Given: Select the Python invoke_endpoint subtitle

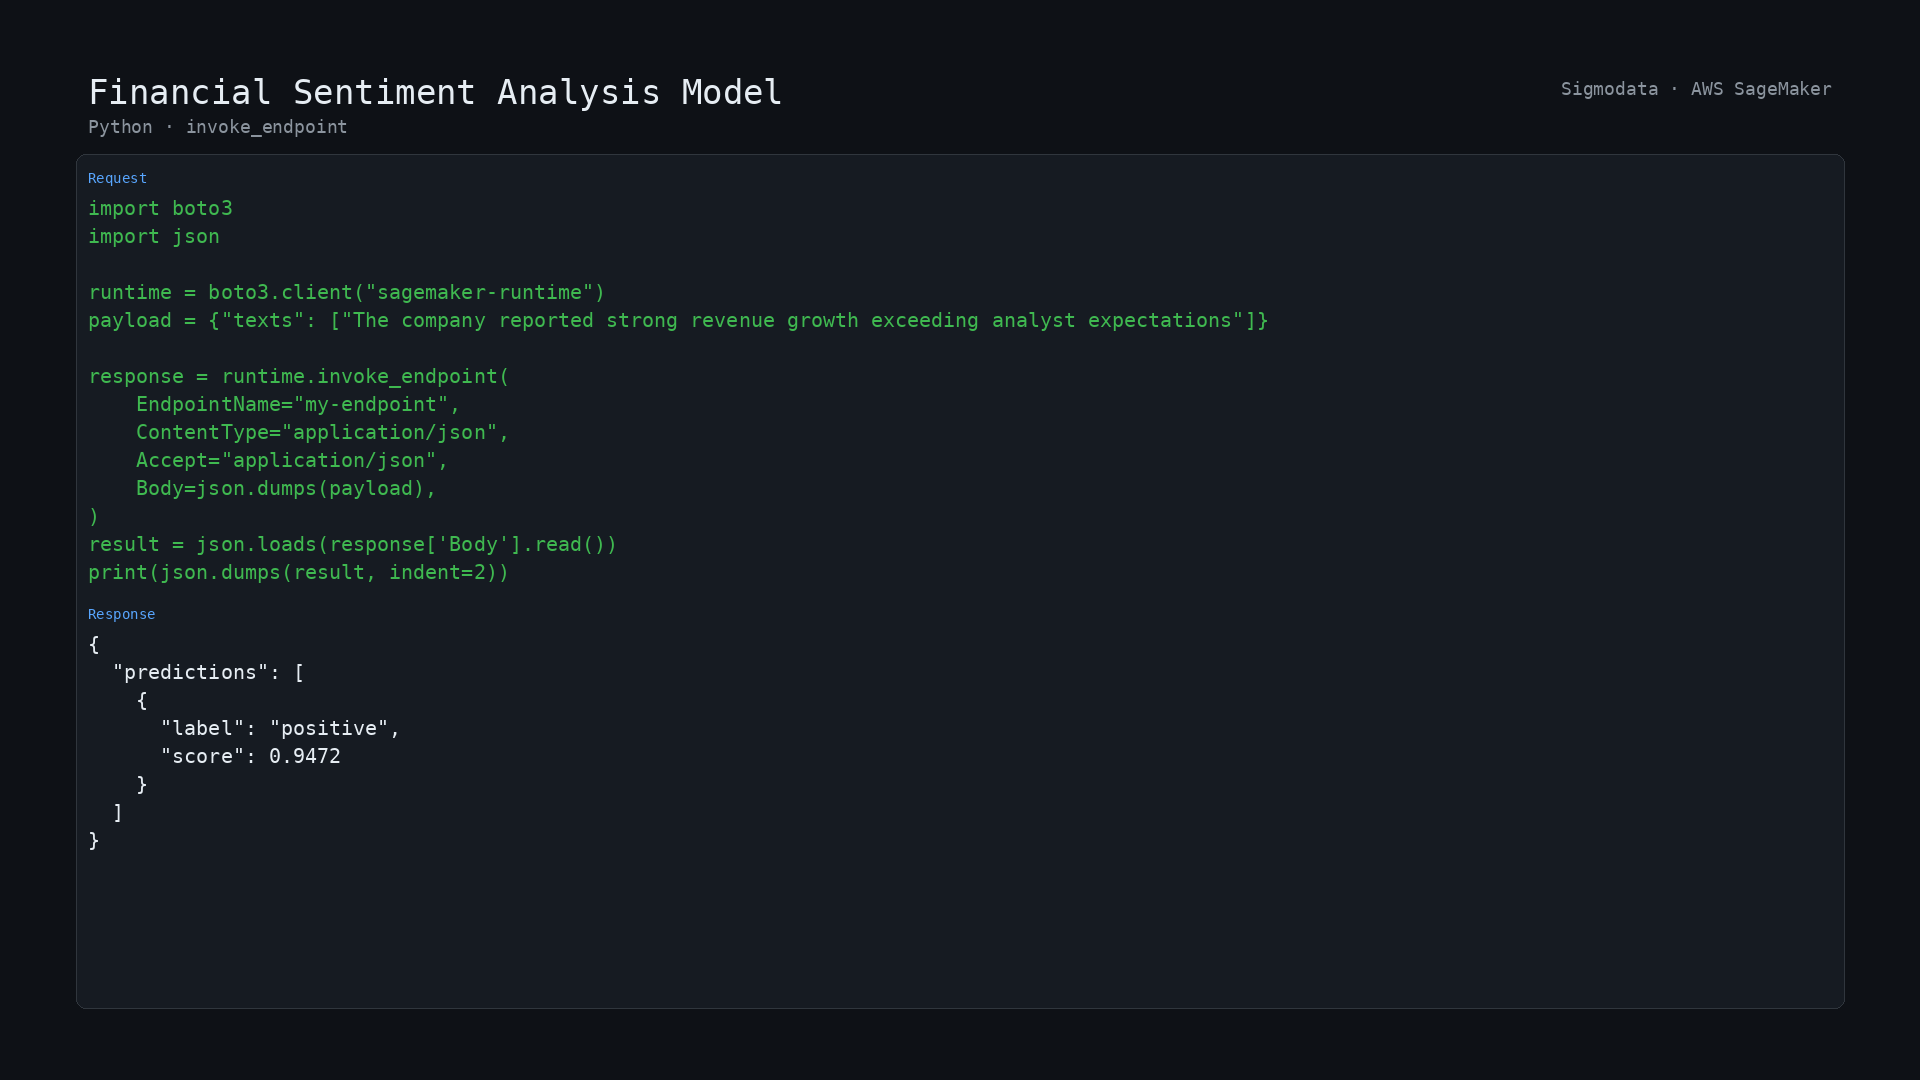Looking at the screenshot, I should (x=218, y=127).
